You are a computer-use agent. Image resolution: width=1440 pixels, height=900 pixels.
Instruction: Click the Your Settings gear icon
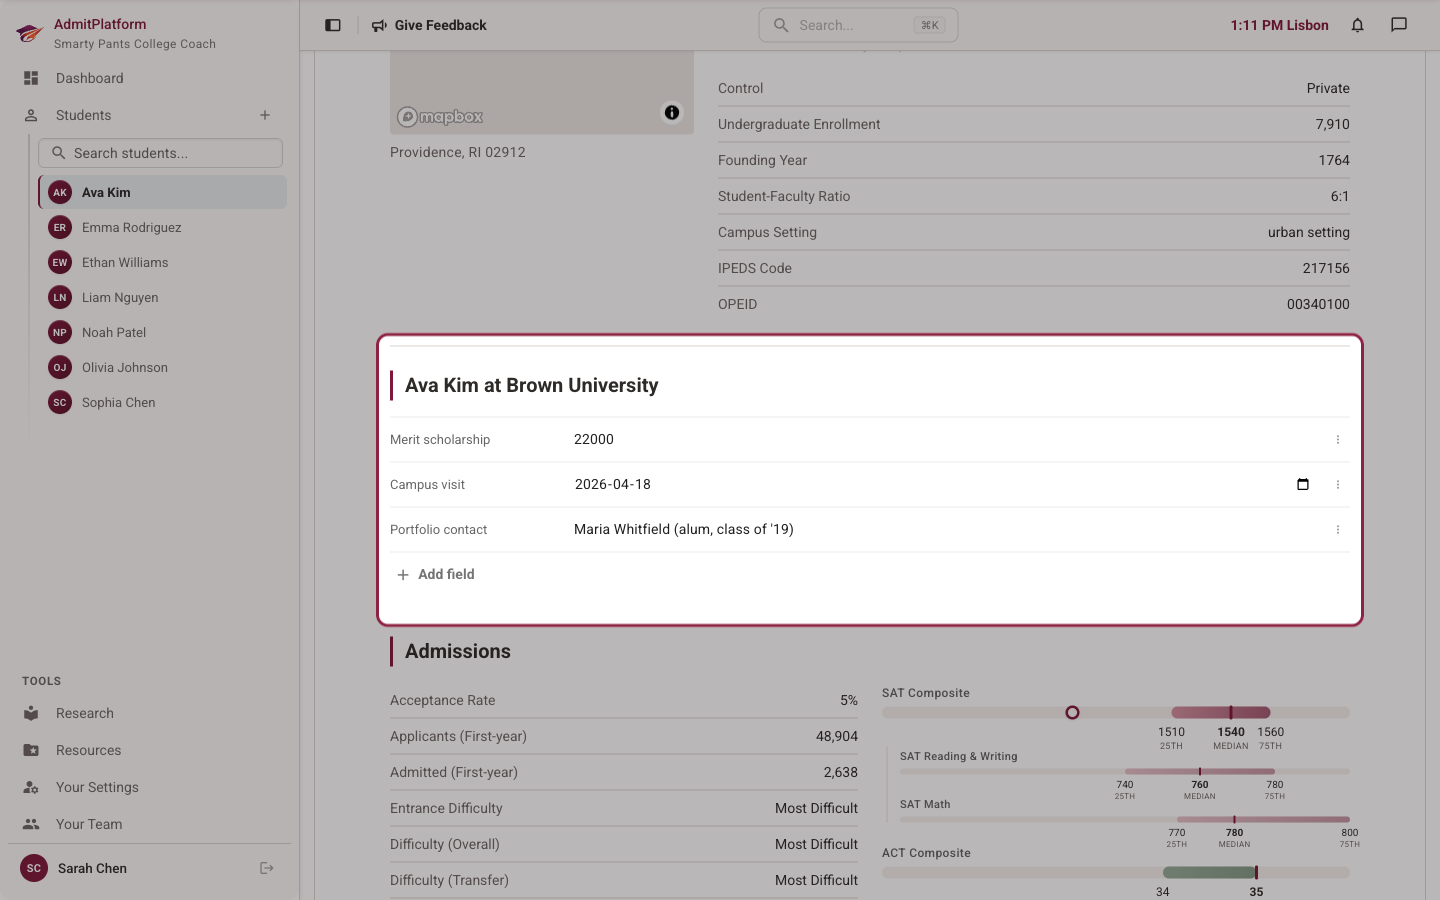click(x=31, y=787)
